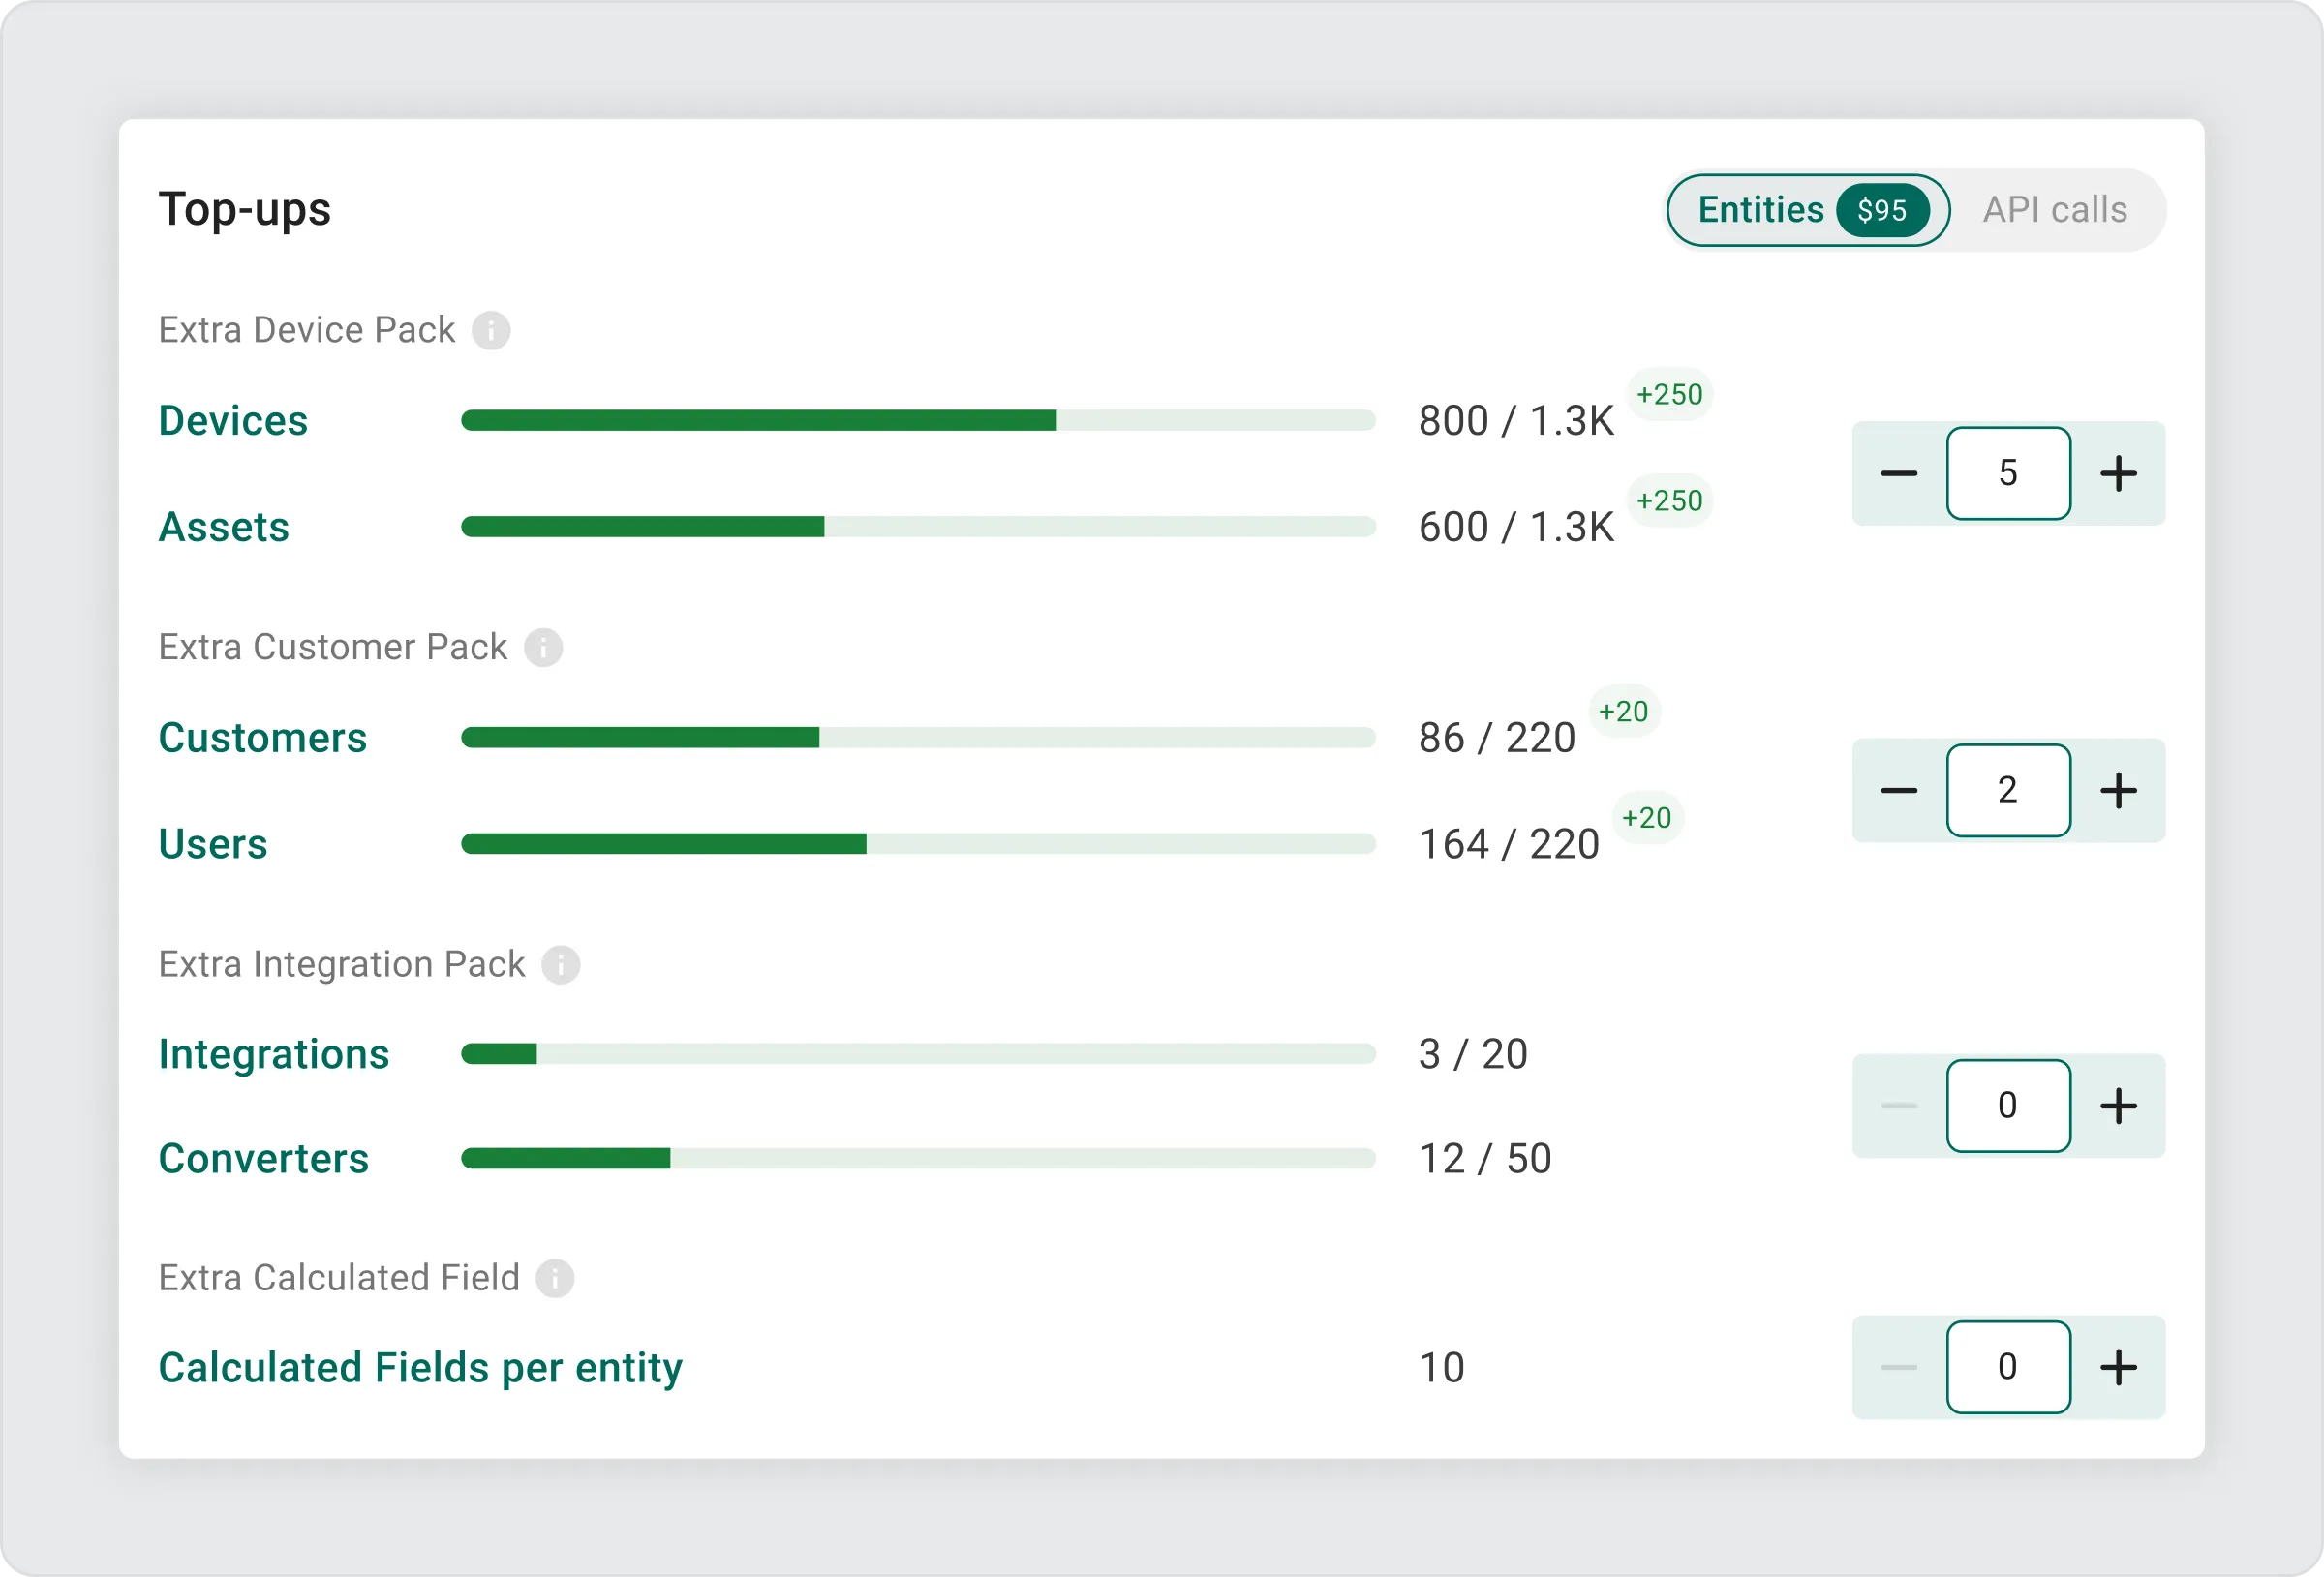Click info icon beside Extra Calculated Field

point(555,1278)
